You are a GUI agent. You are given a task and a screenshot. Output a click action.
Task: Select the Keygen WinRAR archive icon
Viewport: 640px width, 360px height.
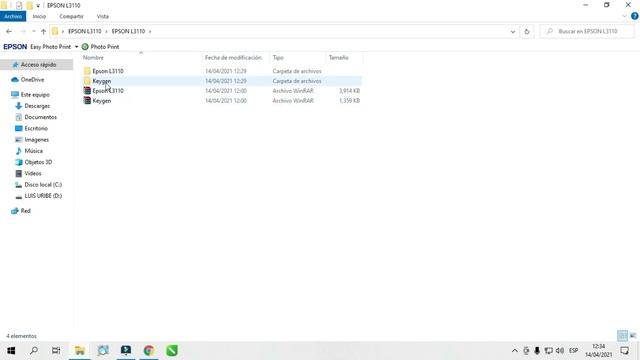point(87,100)
